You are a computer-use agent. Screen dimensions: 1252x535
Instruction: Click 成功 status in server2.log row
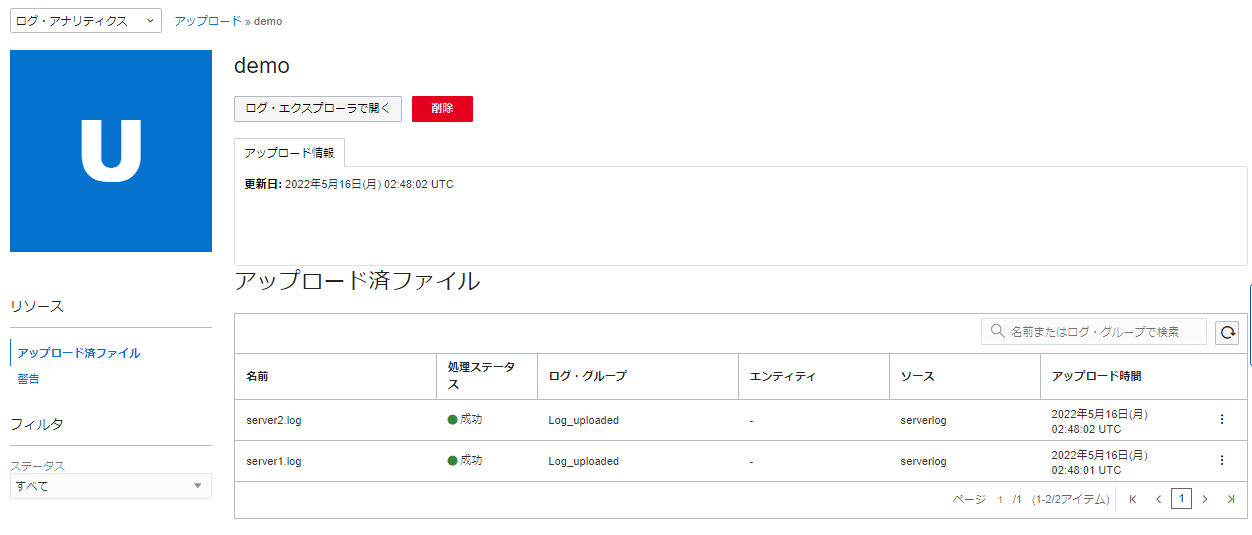click(465, 419)
